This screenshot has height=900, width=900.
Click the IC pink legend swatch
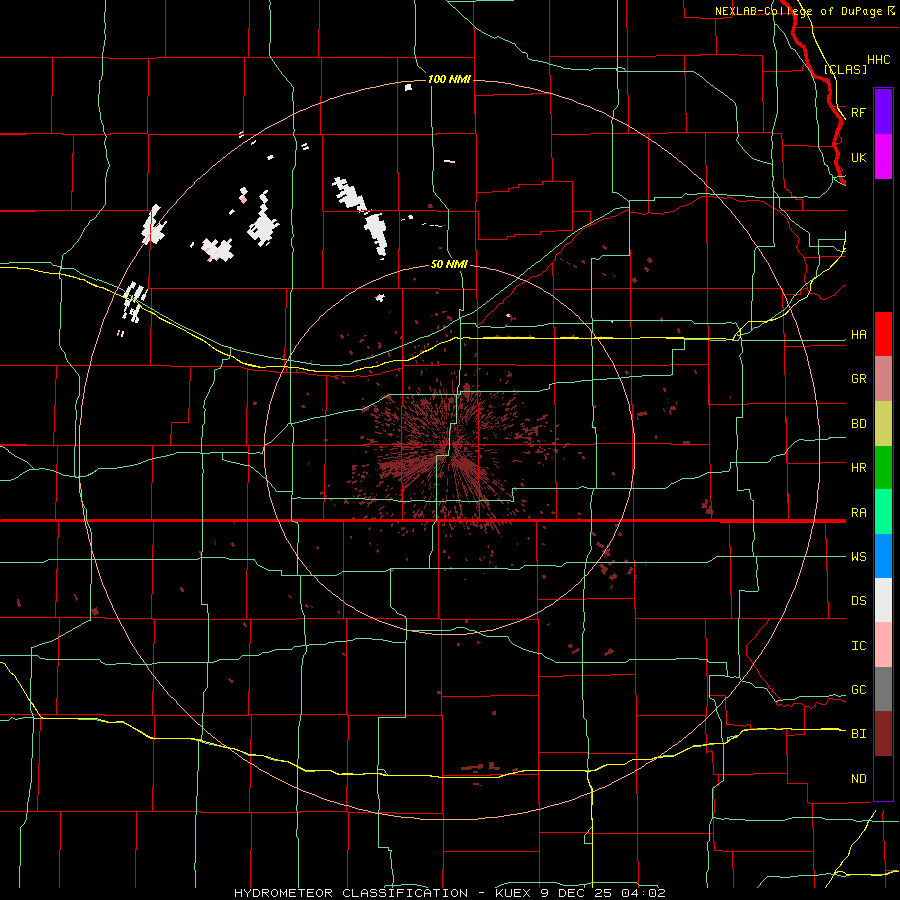(883, 645)
